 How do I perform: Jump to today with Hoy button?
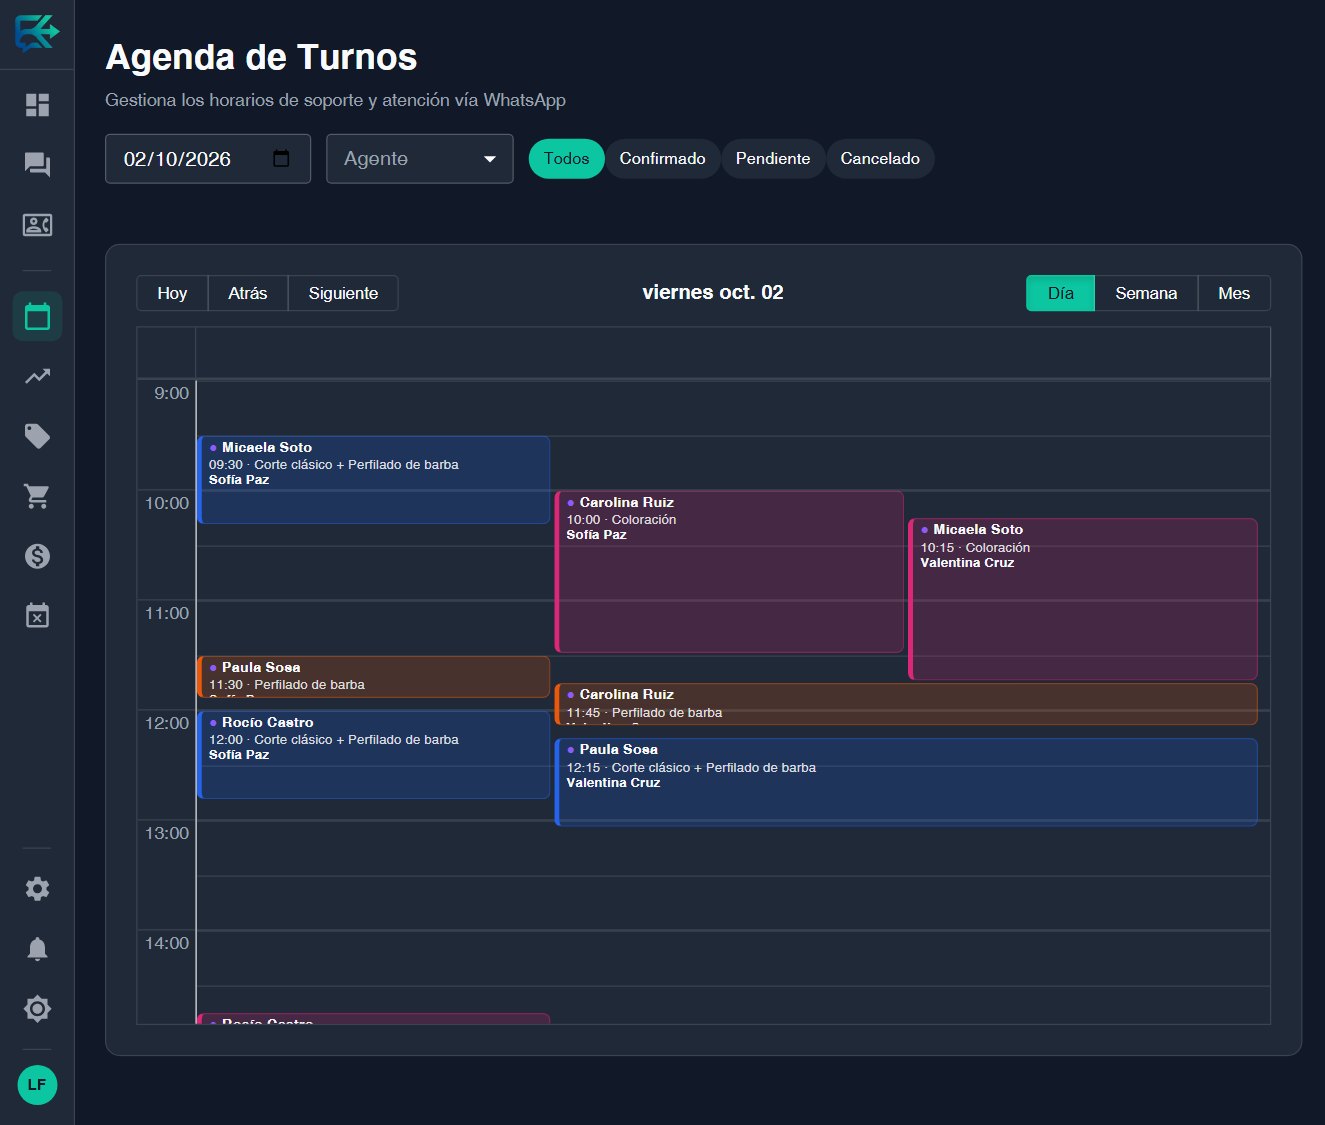point(172,293)
